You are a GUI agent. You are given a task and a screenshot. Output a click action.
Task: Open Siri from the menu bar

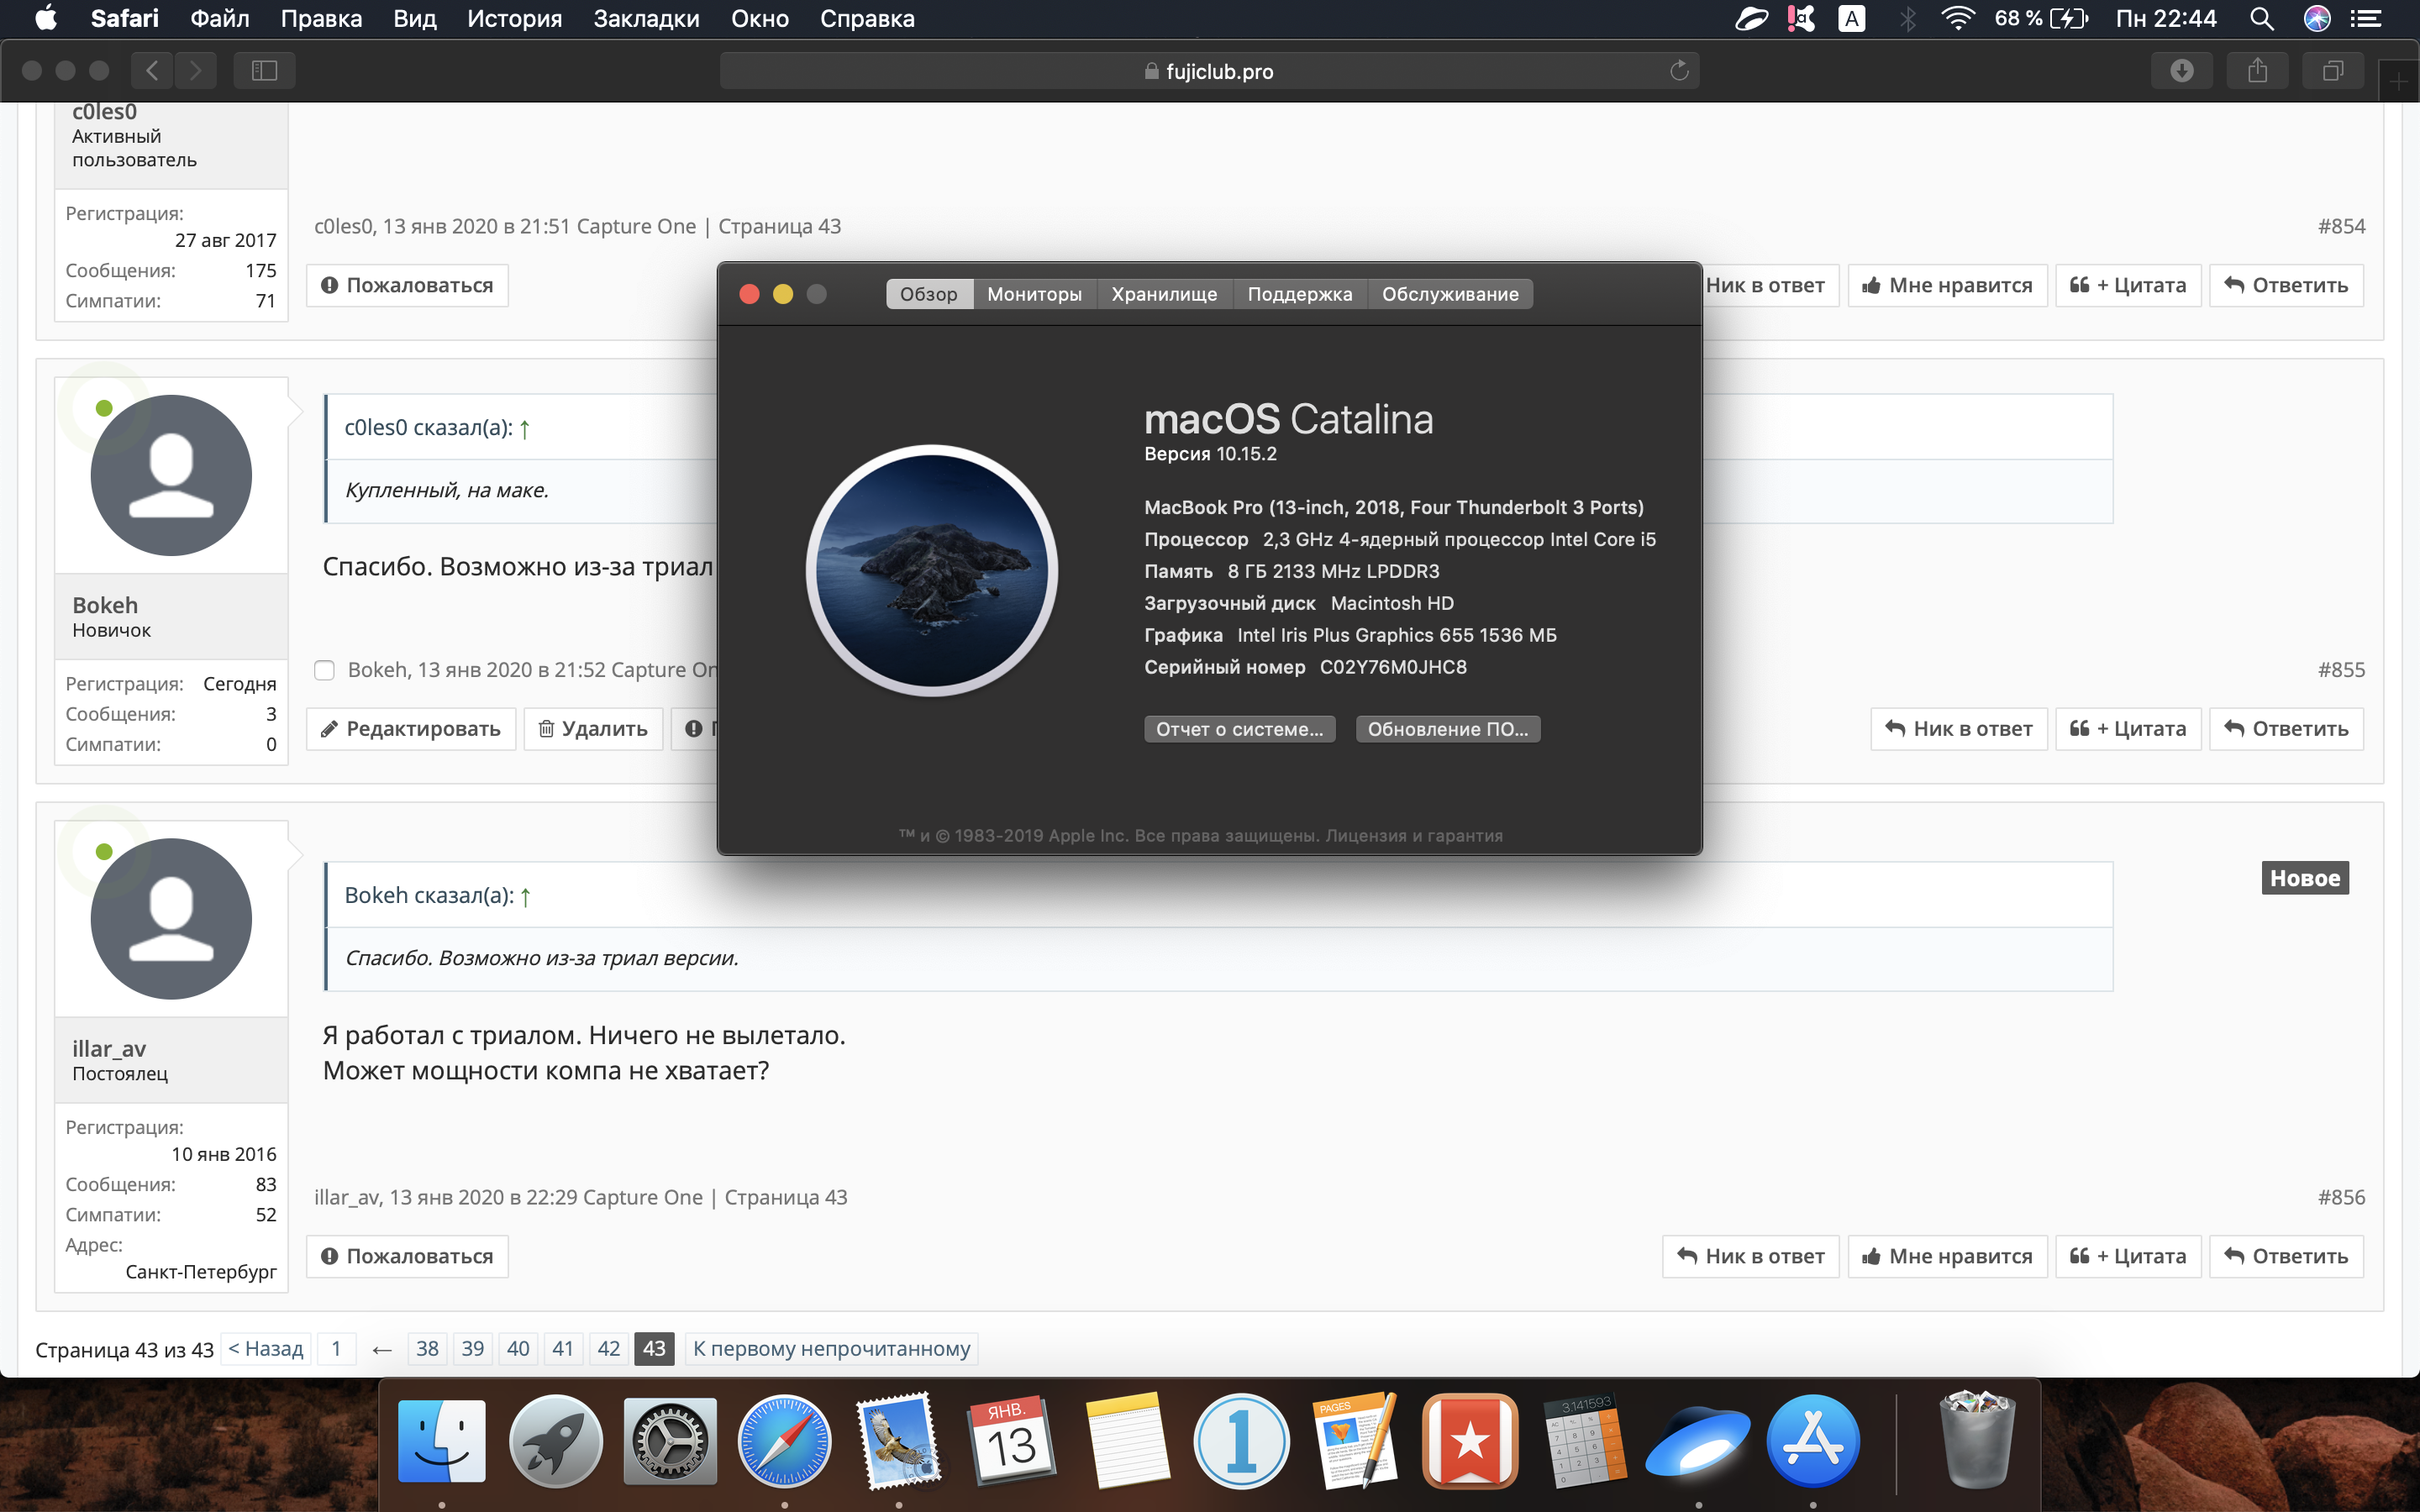click(2317, 18)
